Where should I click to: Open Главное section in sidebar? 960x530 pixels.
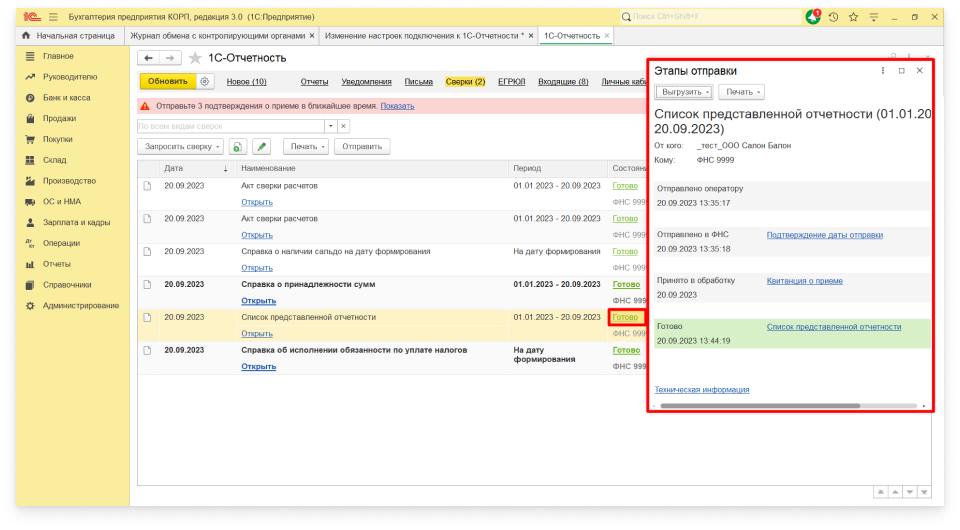[58, 56]
